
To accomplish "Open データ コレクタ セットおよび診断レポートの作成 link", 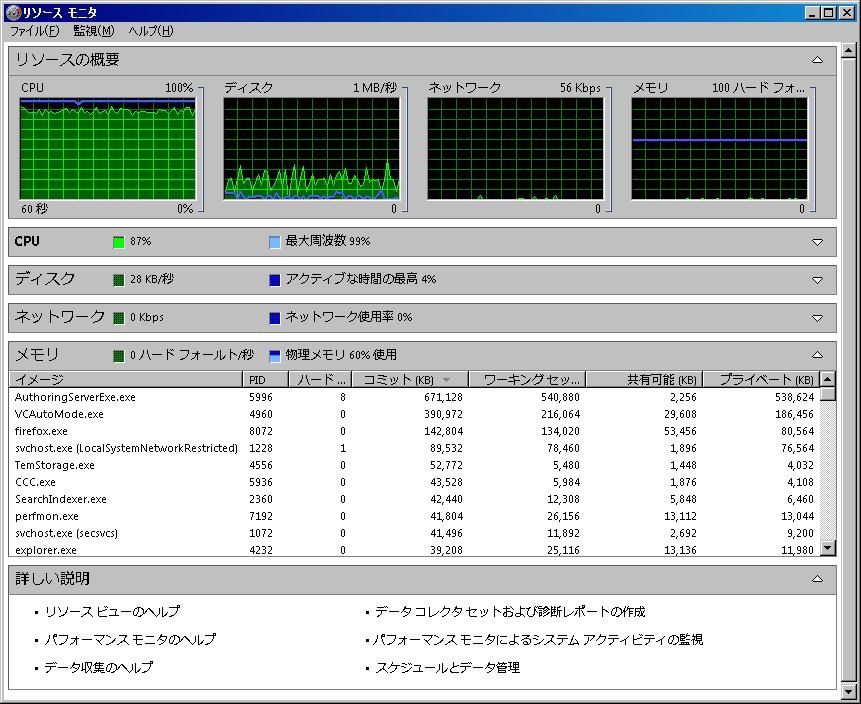I will [510, 612].
